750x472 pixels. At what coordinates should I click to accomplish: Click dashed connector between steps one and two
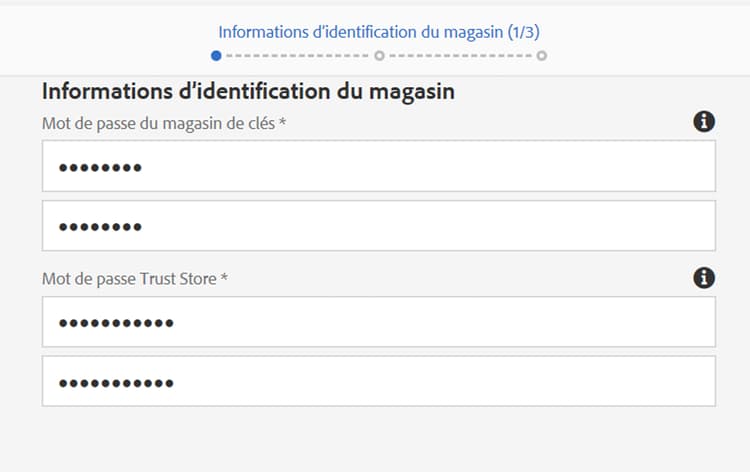(x=298, y=56)
